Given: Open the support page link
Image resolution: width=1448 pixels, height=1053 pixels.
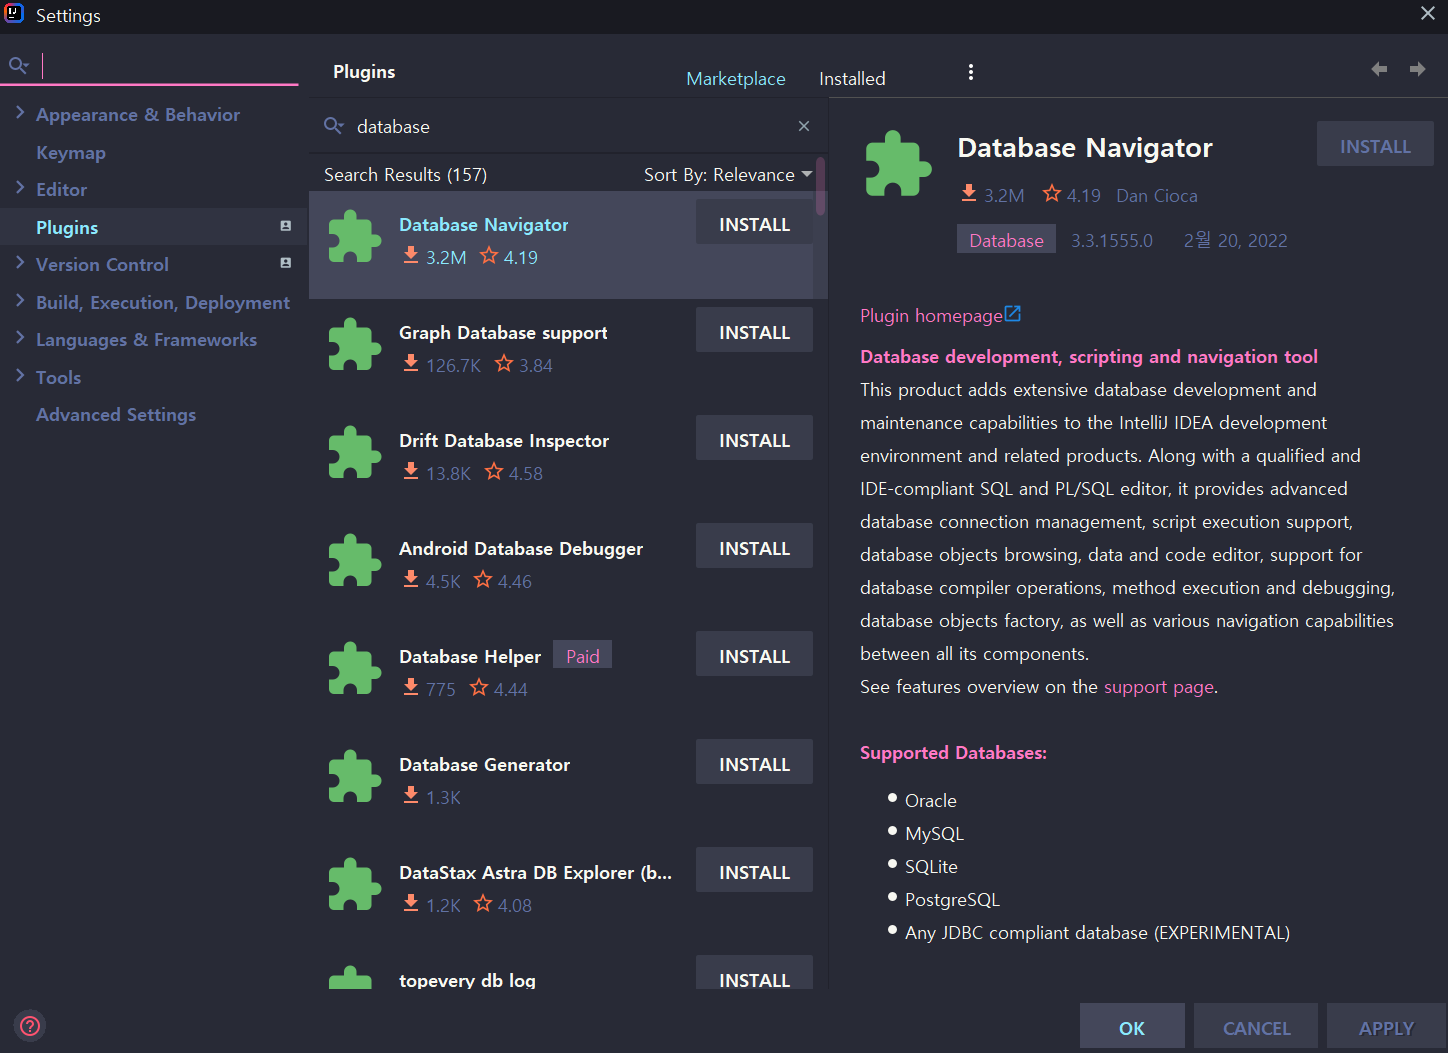Looking at the screenshot, I should point(1159,687).
